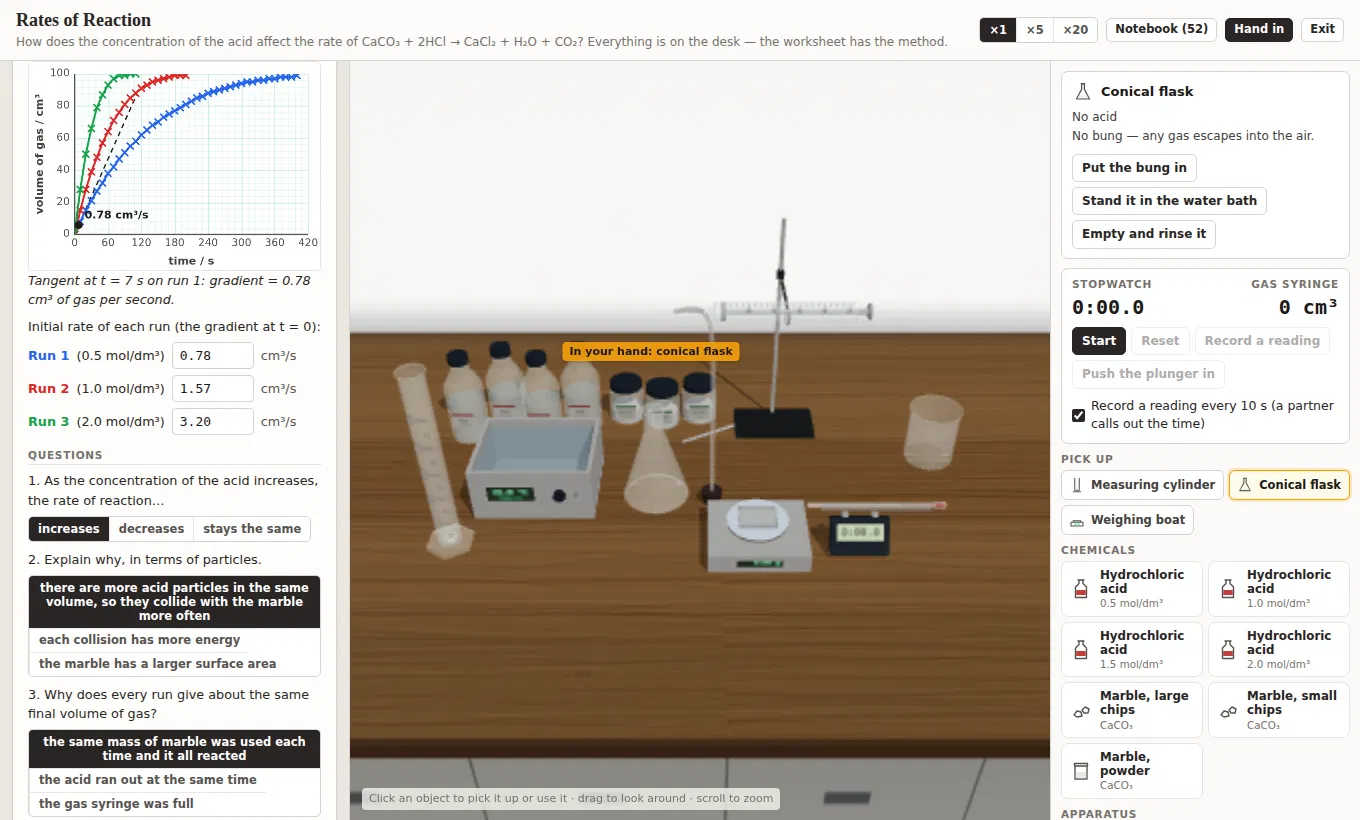This screenshot has height=820, width=1360.
Task: Click the flask icon beside Conical flask heading
Action: [1082, 91]
